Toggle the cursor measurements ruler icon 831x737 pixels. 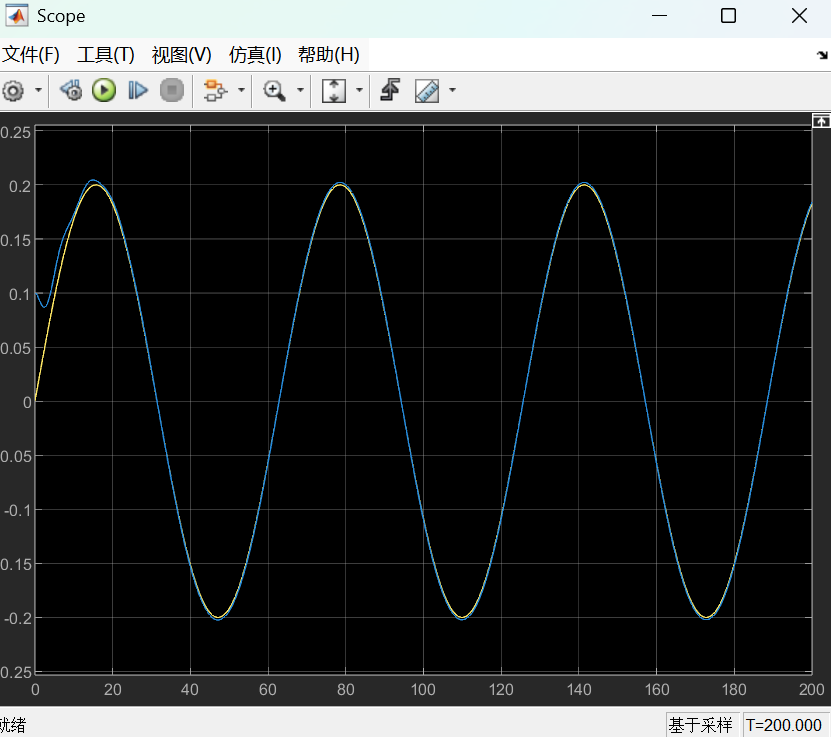427,91
